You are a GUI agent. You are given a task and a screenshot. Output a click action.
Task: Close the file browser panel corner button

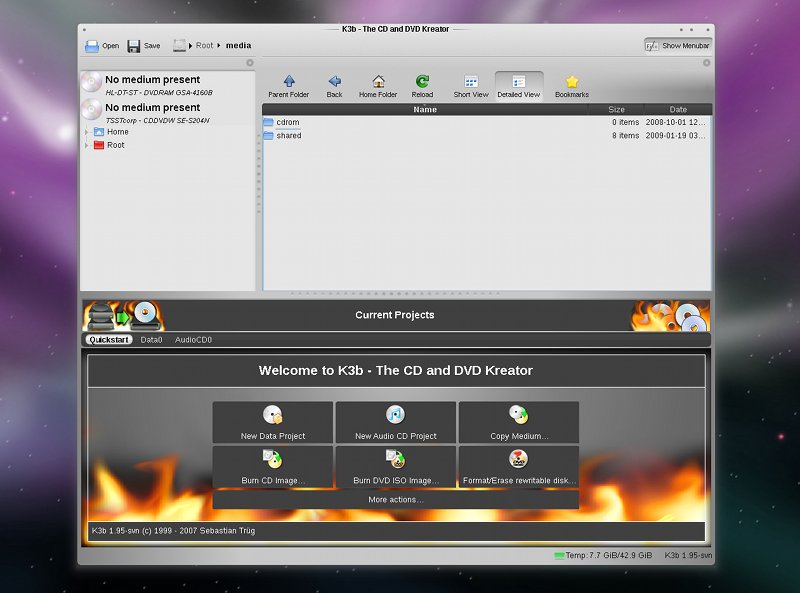[706, 63]
